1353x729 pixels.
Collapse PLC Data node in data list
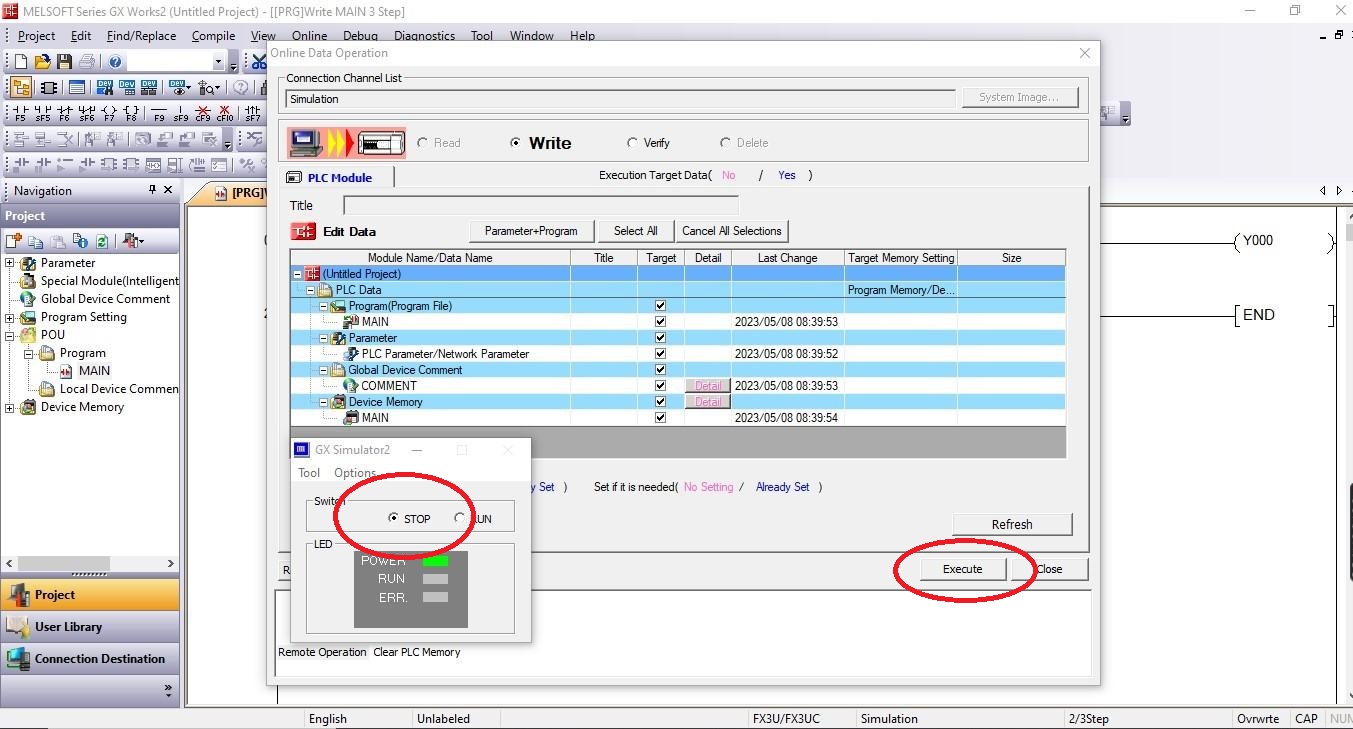click(310, 290)
